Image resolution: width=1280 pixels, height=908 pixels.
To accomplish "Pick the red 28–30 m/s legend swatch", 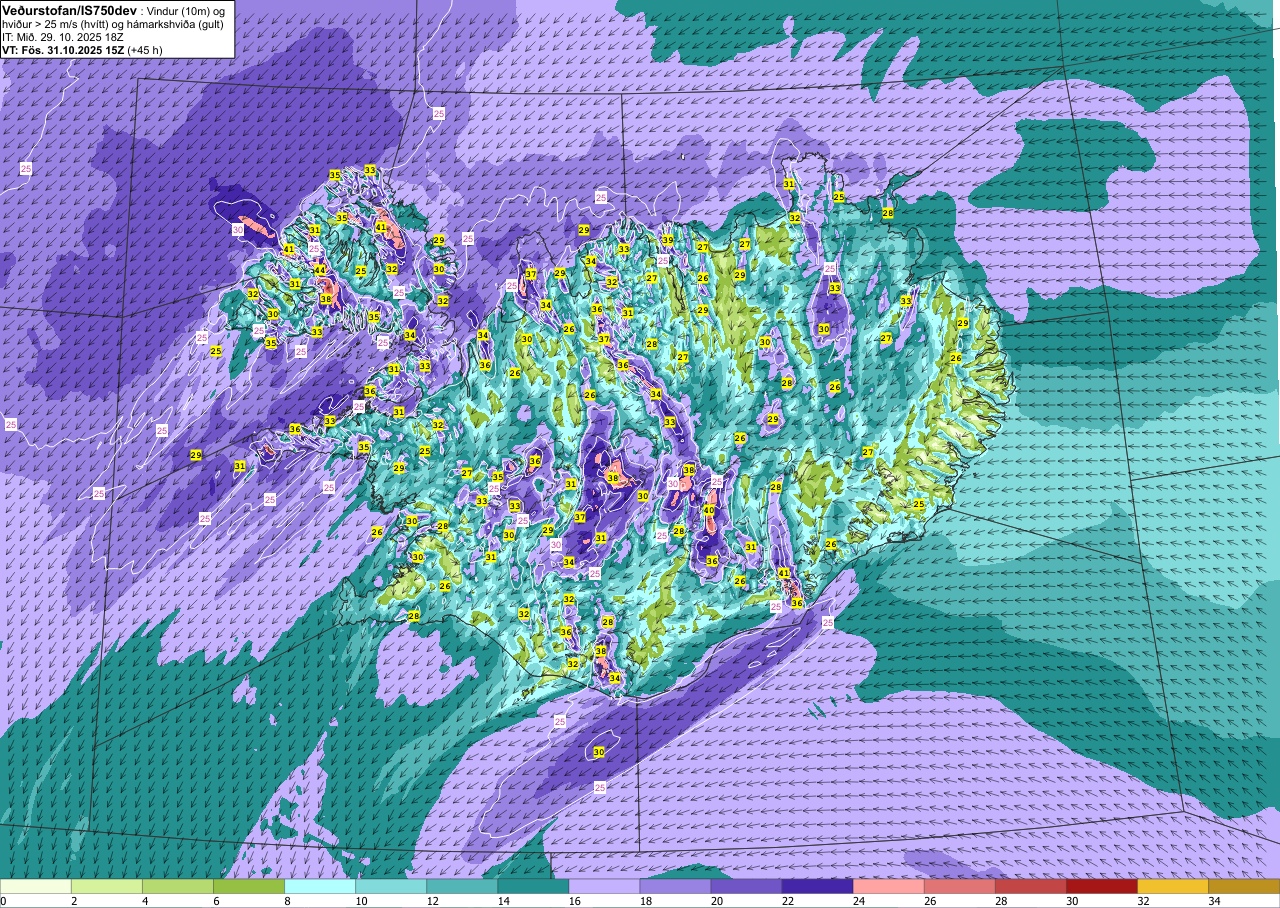I will (1030, 886).
